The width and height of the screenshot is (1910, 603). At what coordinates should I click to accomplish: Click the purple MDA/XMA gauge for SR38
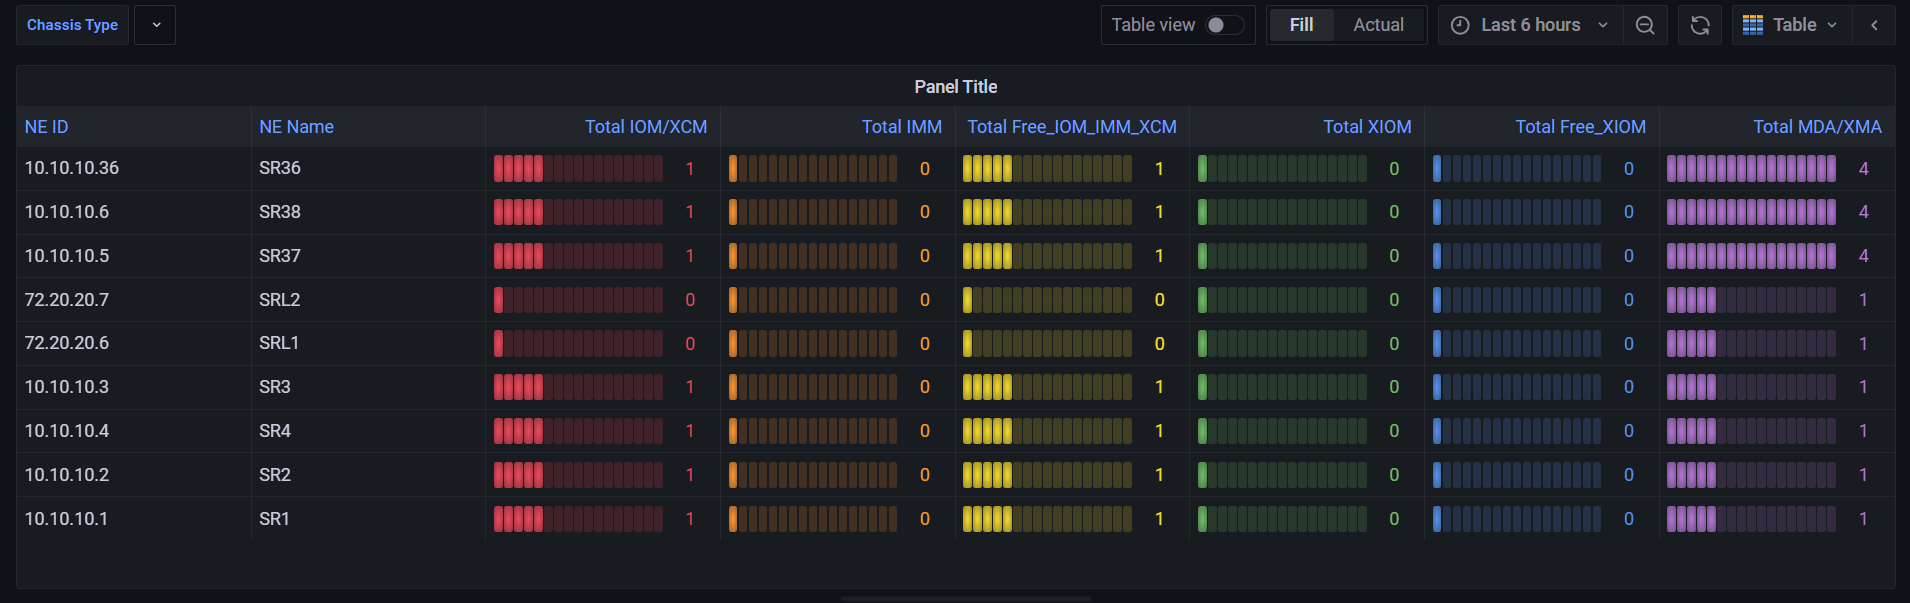coord(1751,212)
